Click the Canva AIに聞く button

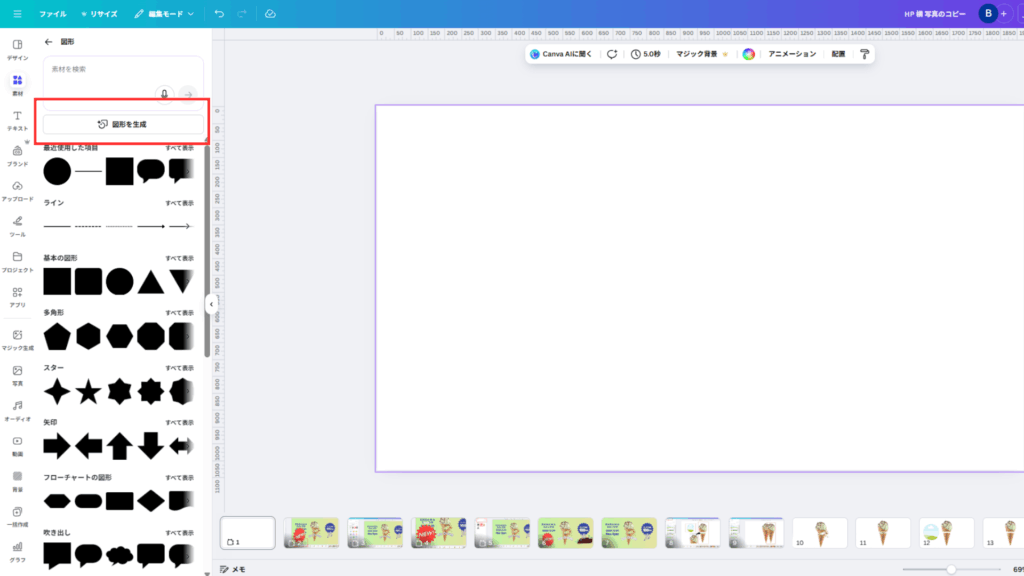pyautogui.click(x=563, y=54)
